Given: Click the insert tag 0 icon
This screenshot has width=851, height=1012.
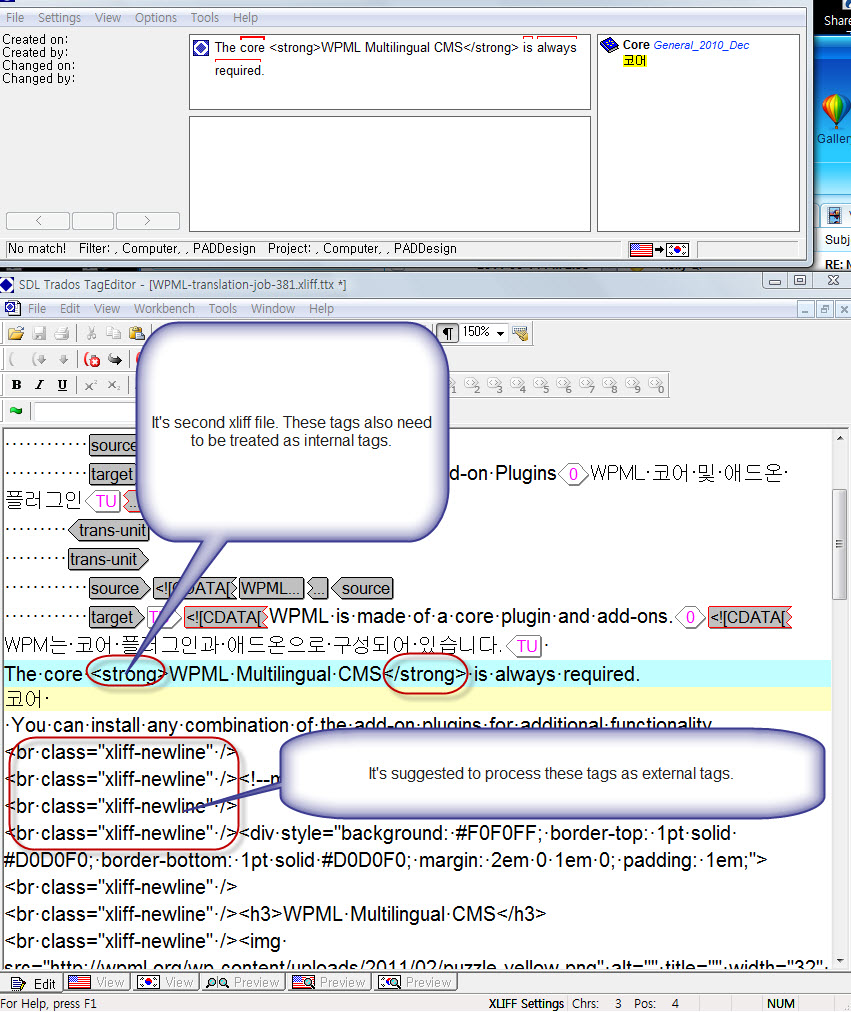Looking at the screenshot, I should point(656,385).
